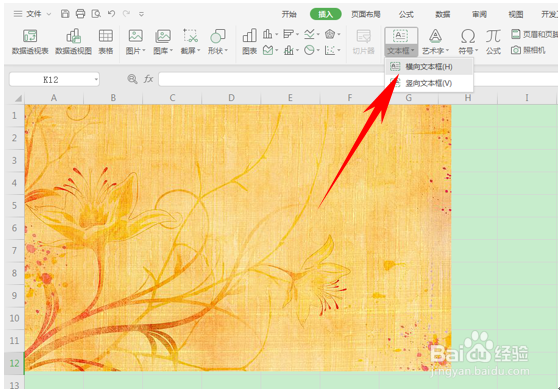Viewport: 560px width, 391px height.
Task: Select column A header
Action: pyautogui.click(x=54, y=98)
